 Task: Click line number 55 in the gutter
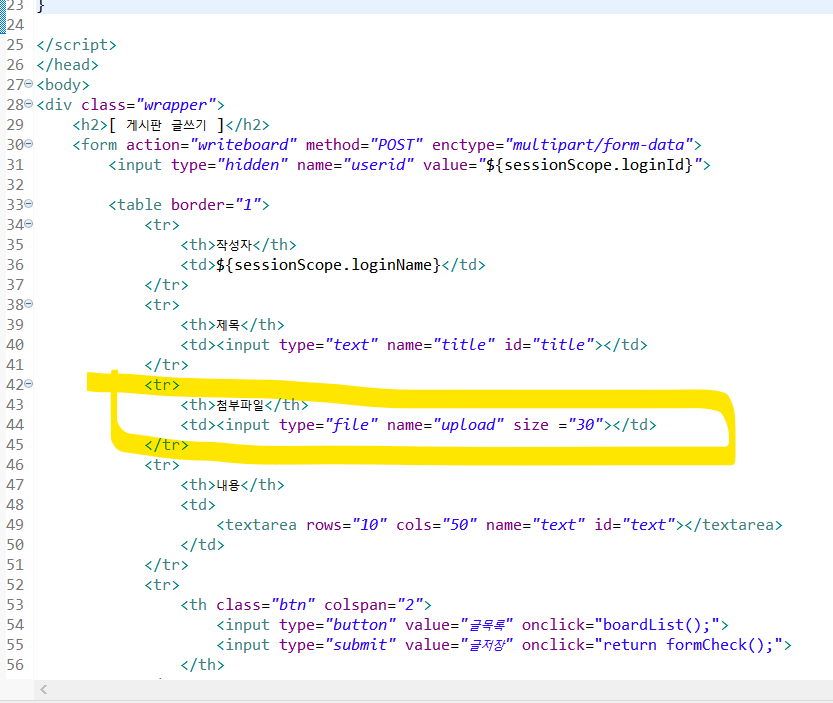[15, 645]
